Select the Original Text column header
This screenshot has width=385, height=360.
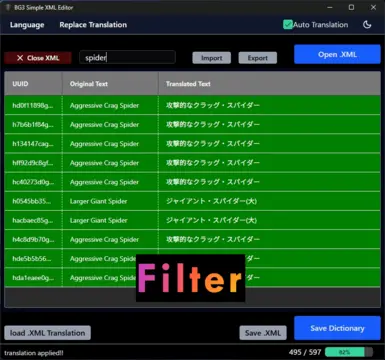point(110,84)
